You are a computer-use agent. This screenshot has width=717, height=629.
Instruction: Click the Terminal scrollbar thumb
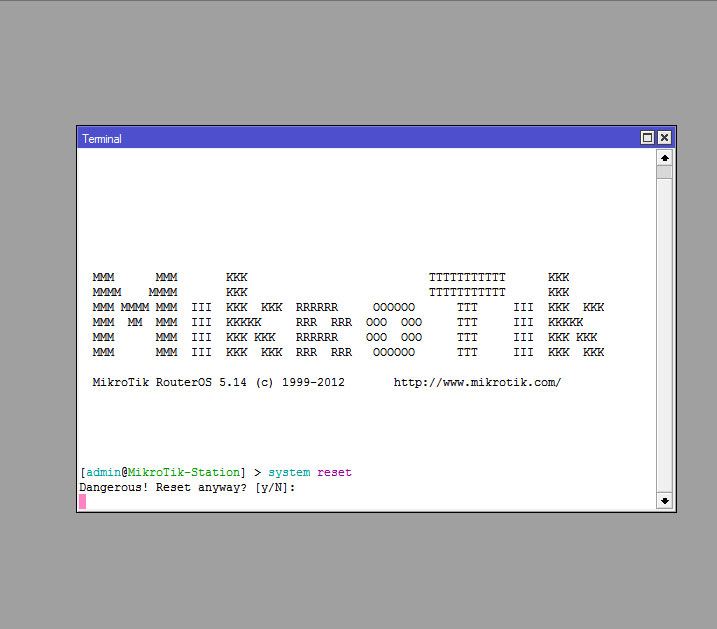664,172
